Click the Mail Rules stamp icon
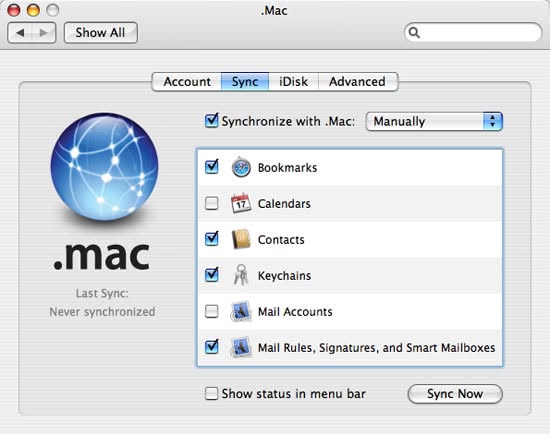This screenshot has height=434, width=550. point(241,347)
